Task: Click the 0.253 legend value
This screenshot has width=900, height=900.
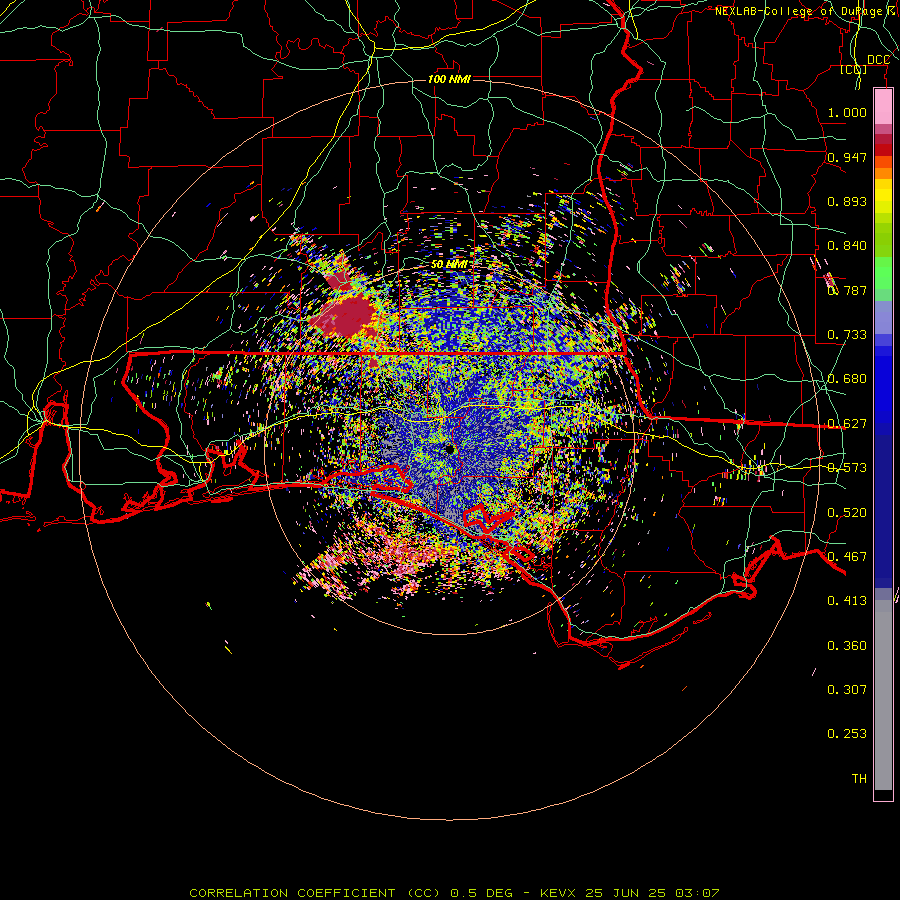Action: pos(847,734)
